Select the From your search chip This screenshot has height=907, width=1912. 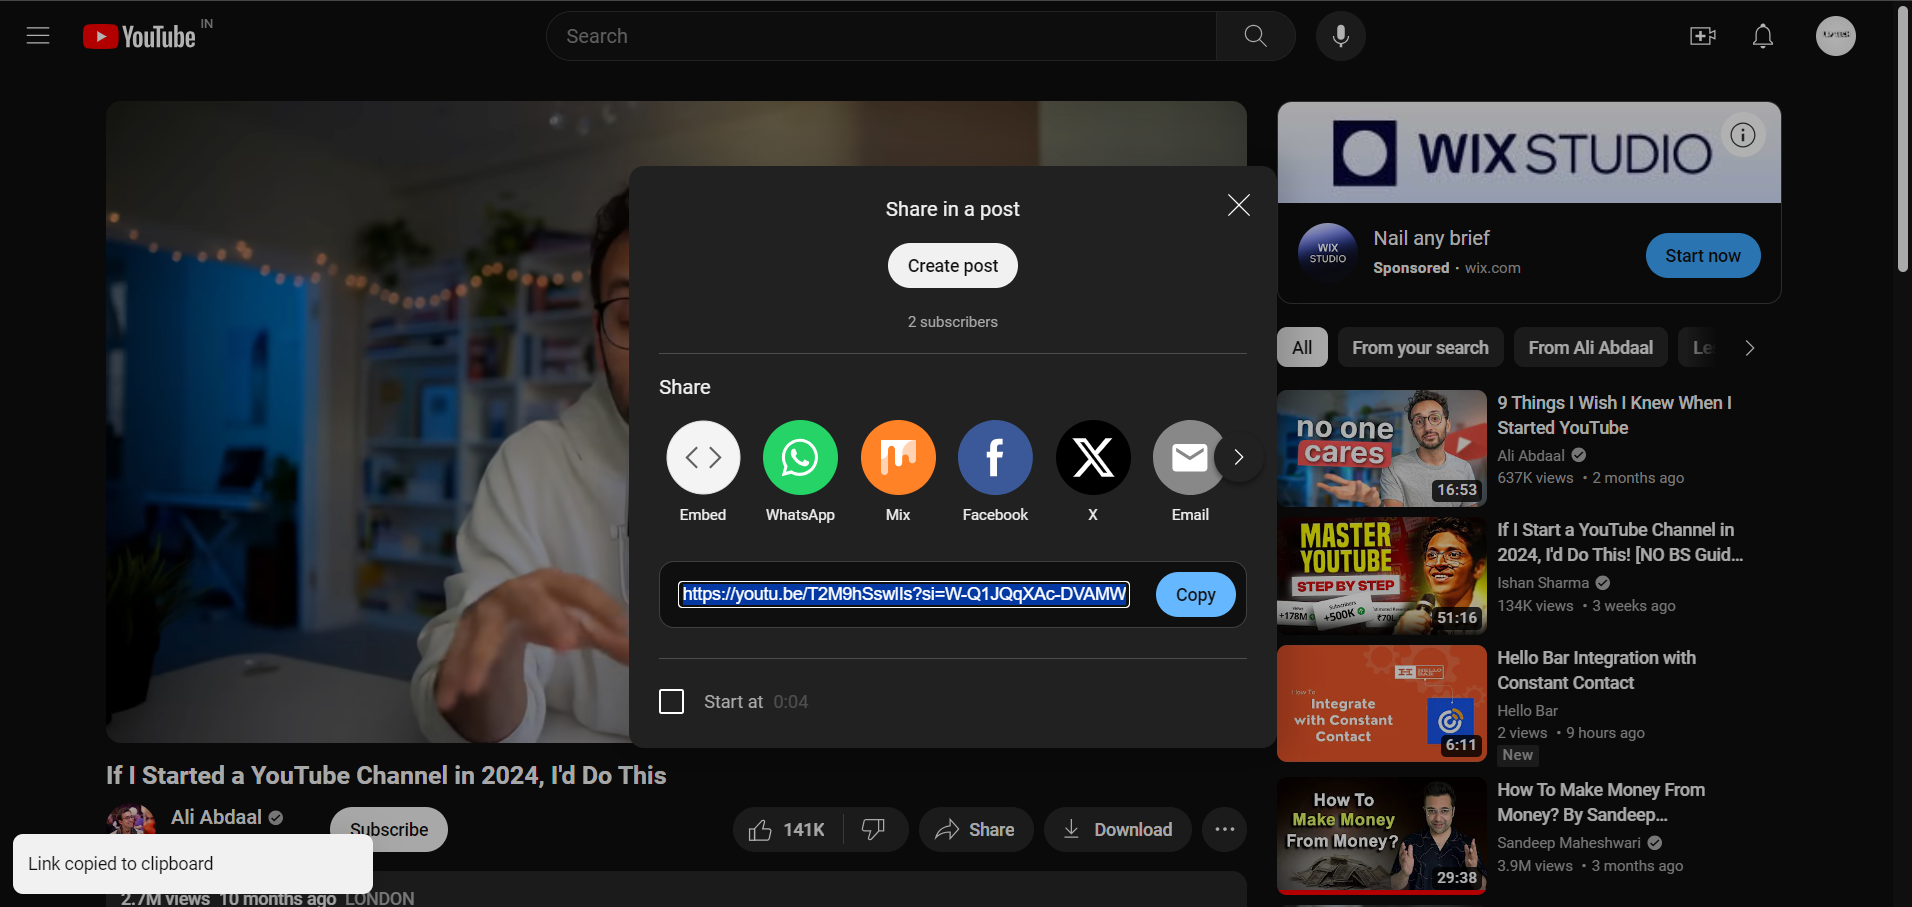pos(1421,348)
